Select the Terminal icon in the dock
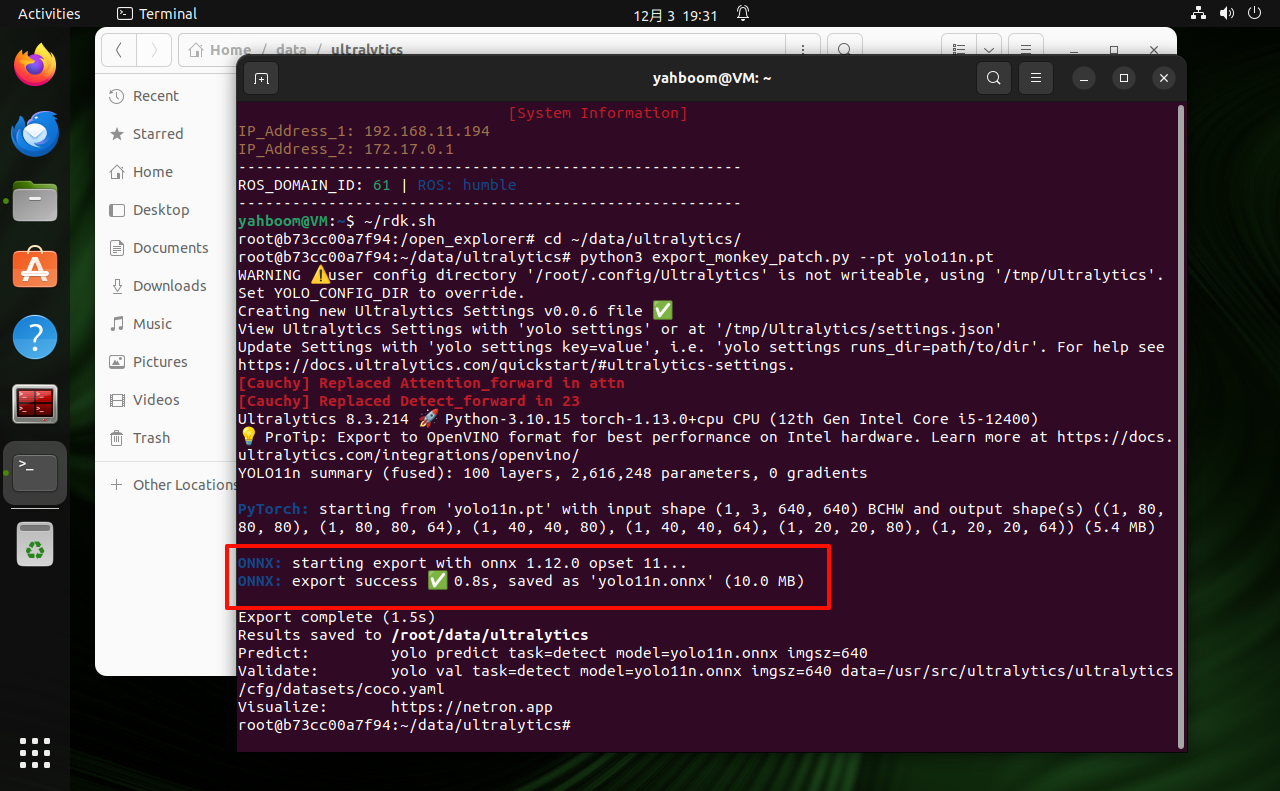The height and width of the screenshot is (791, 1280). [x=35, y=473]
